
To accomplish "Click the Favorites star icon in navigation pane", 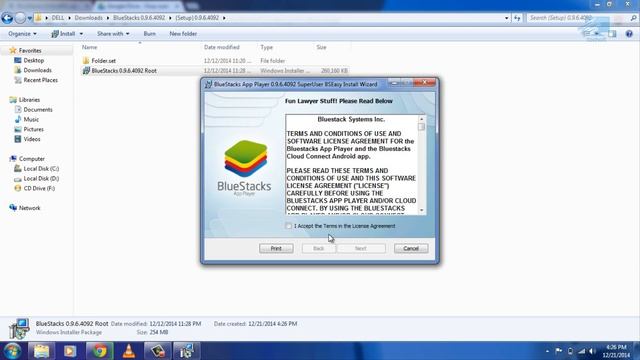I will click(x=13, y=51).
